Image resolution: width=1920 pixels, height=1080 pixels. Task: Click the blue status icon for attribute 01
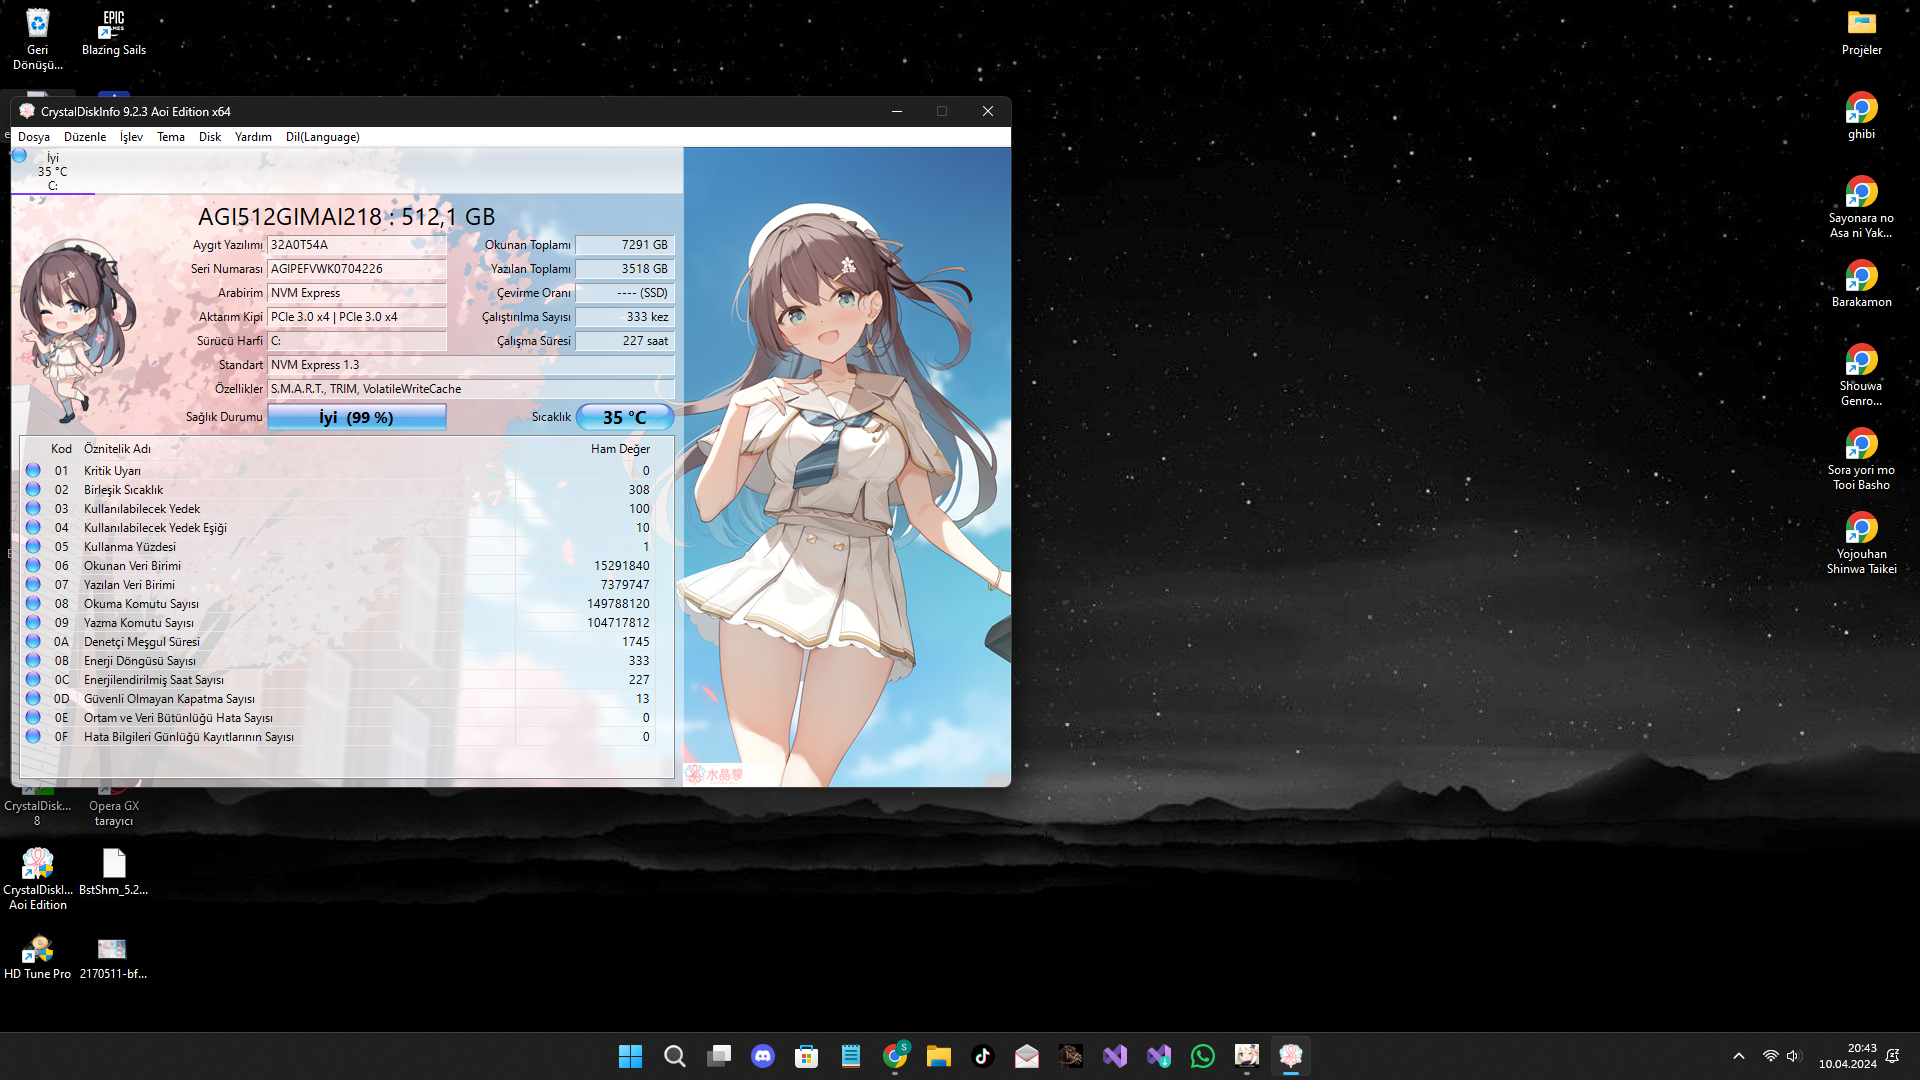[33, 470]
